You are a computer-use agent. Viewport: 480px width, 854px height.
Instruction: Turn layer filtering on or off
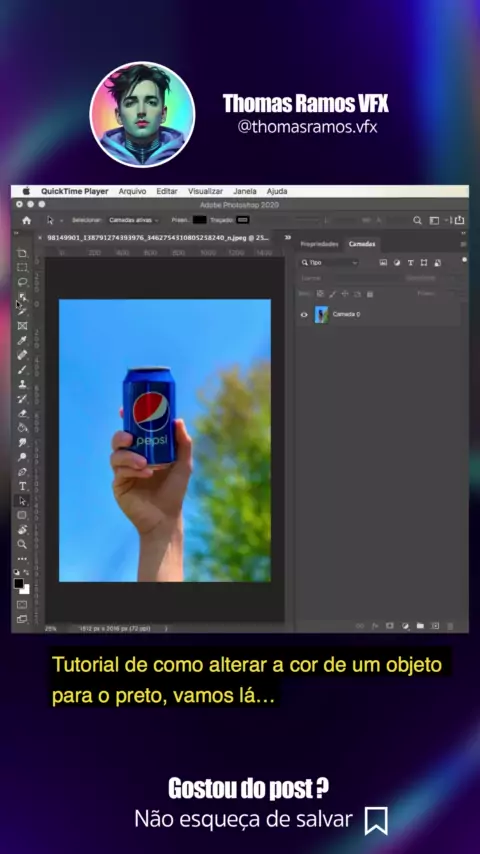point(464,260)
